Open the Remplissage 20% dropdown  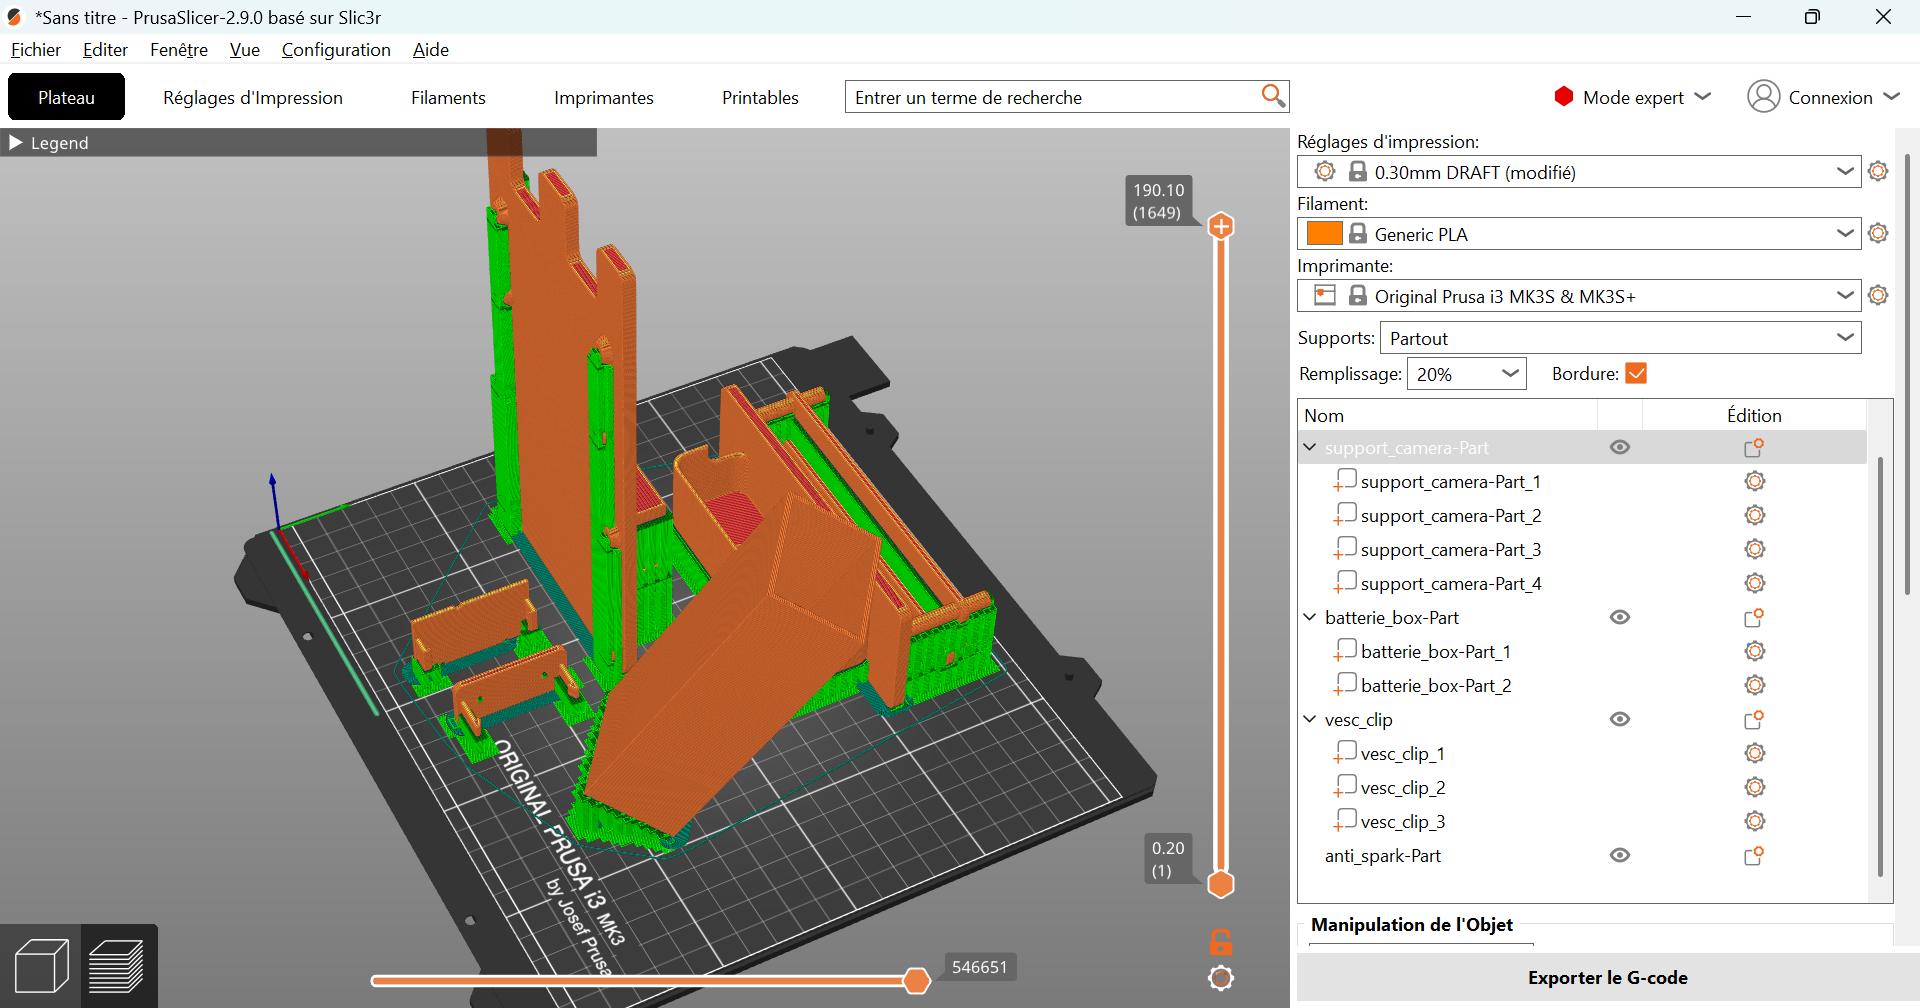click(1466, 373)
